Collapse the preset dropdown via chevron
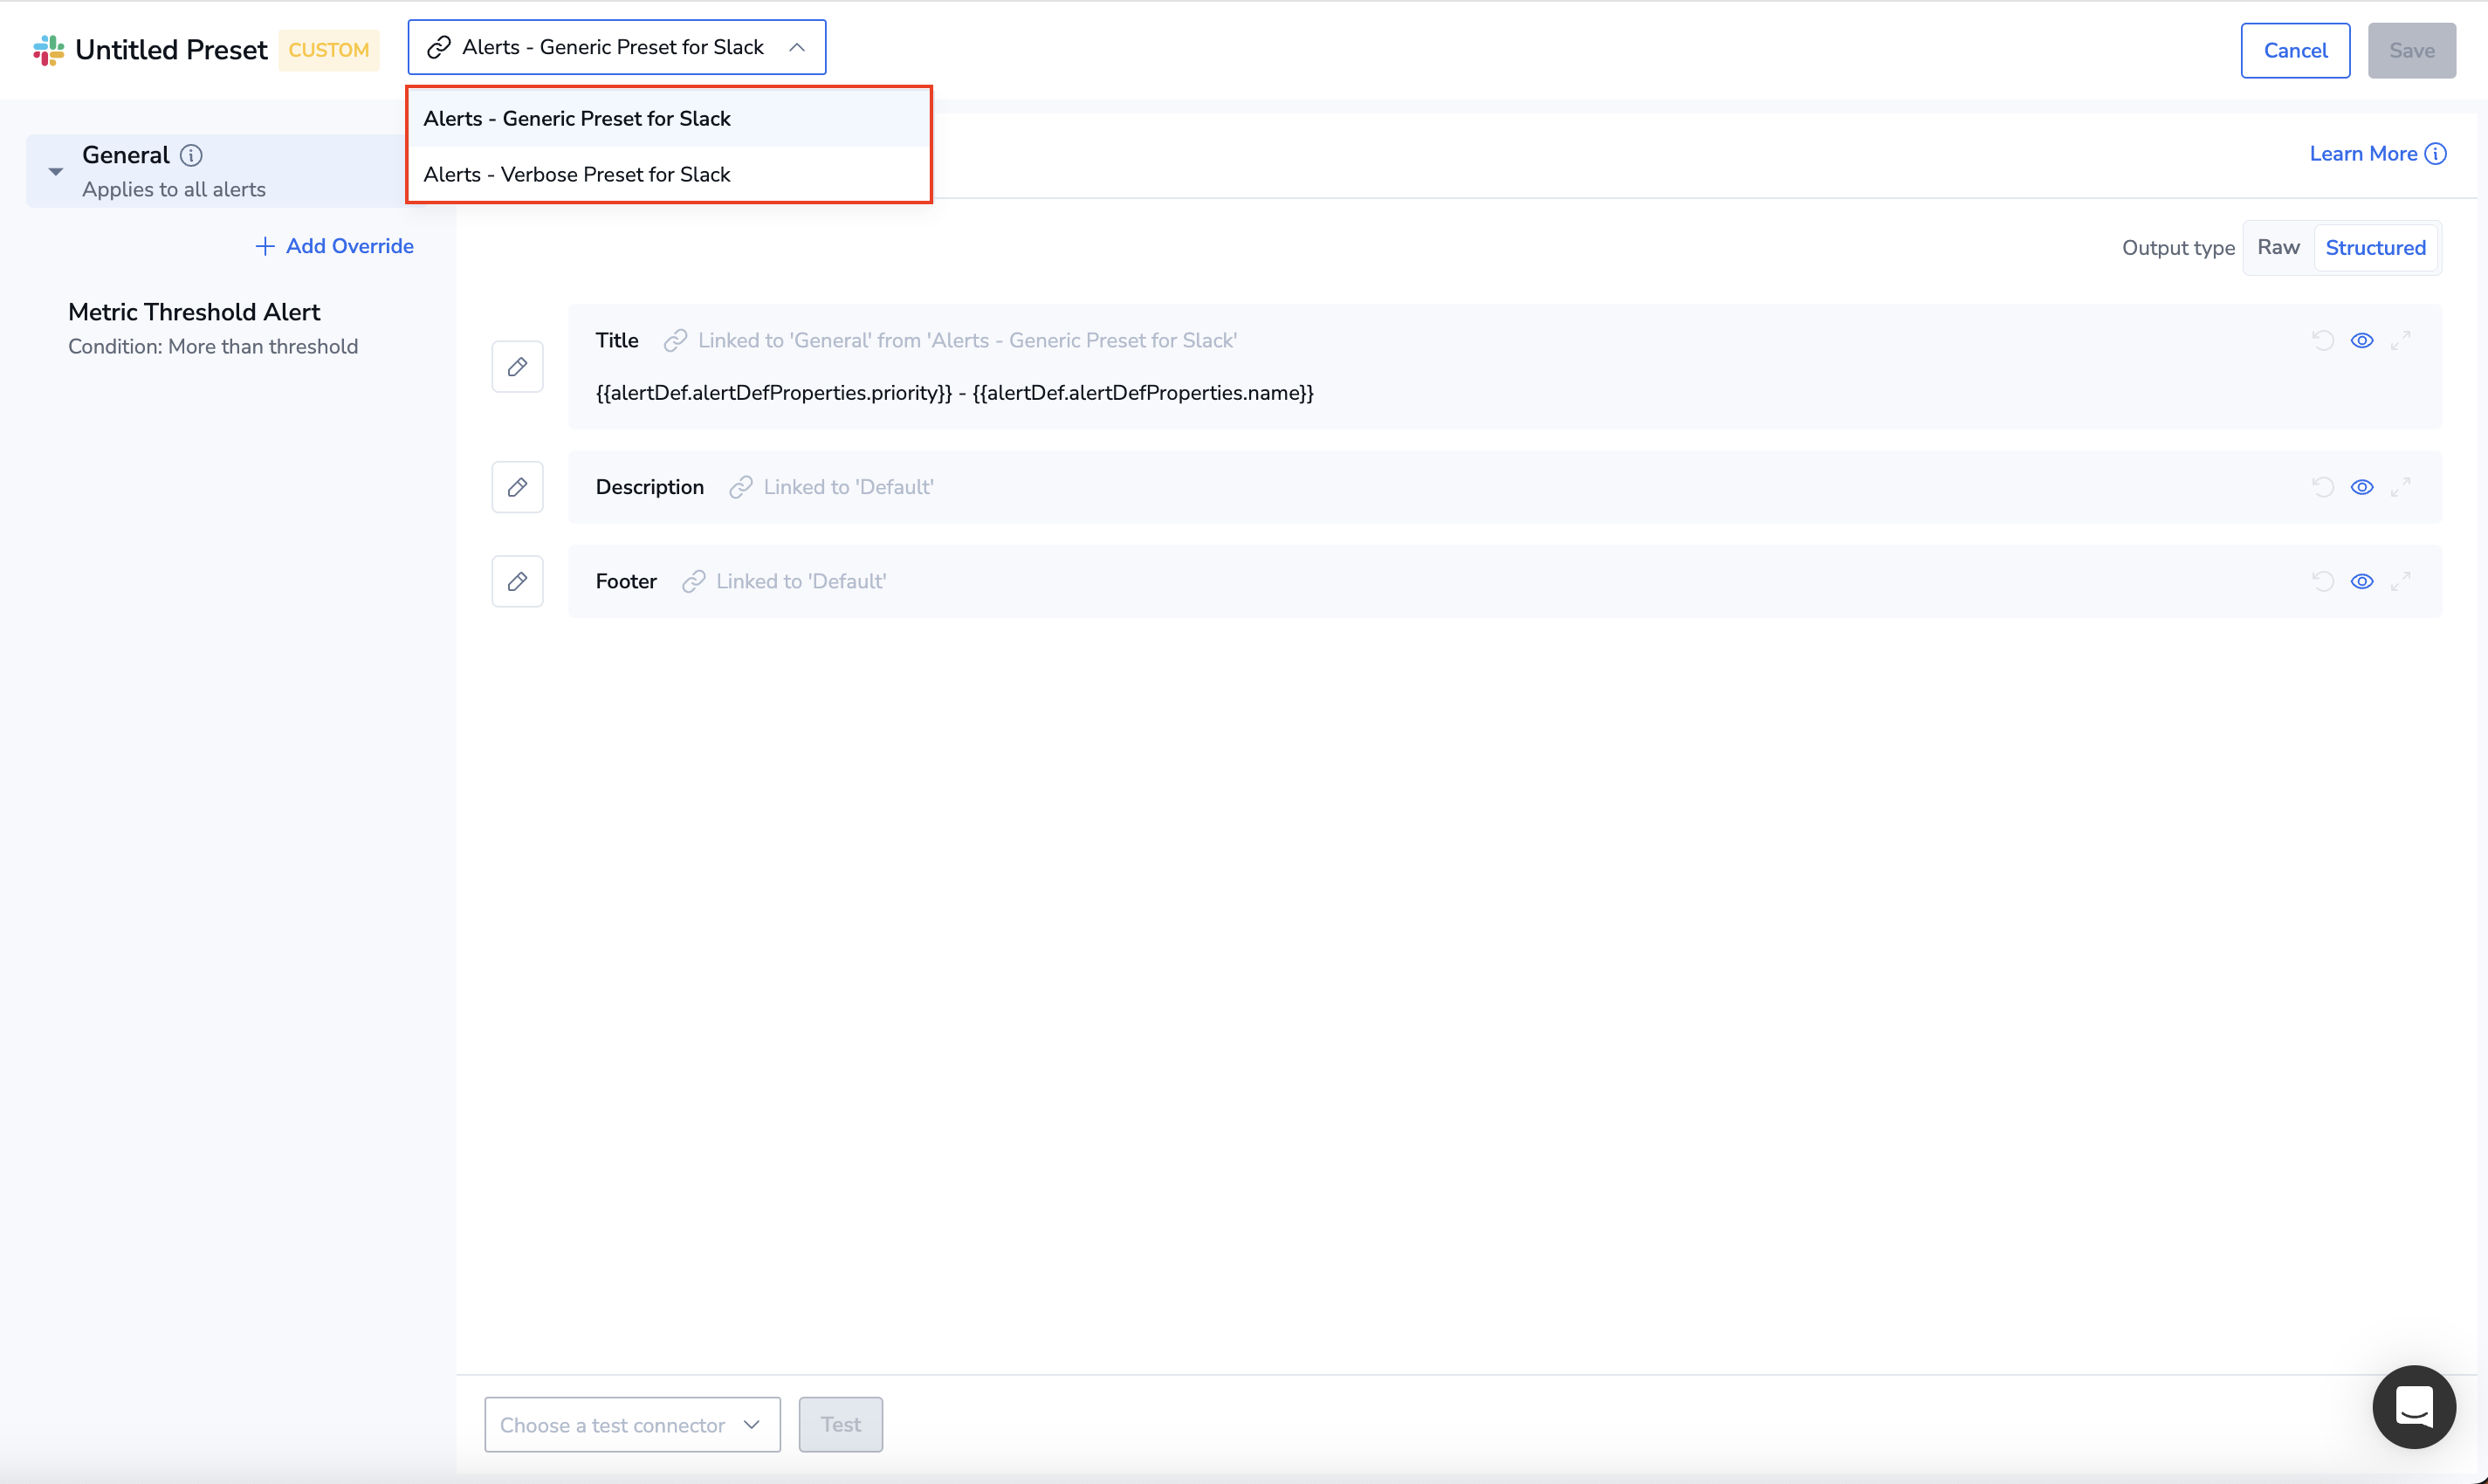Image resolution: width=2488 pixels, height=1484 pixels. click(x=797, y=47)
